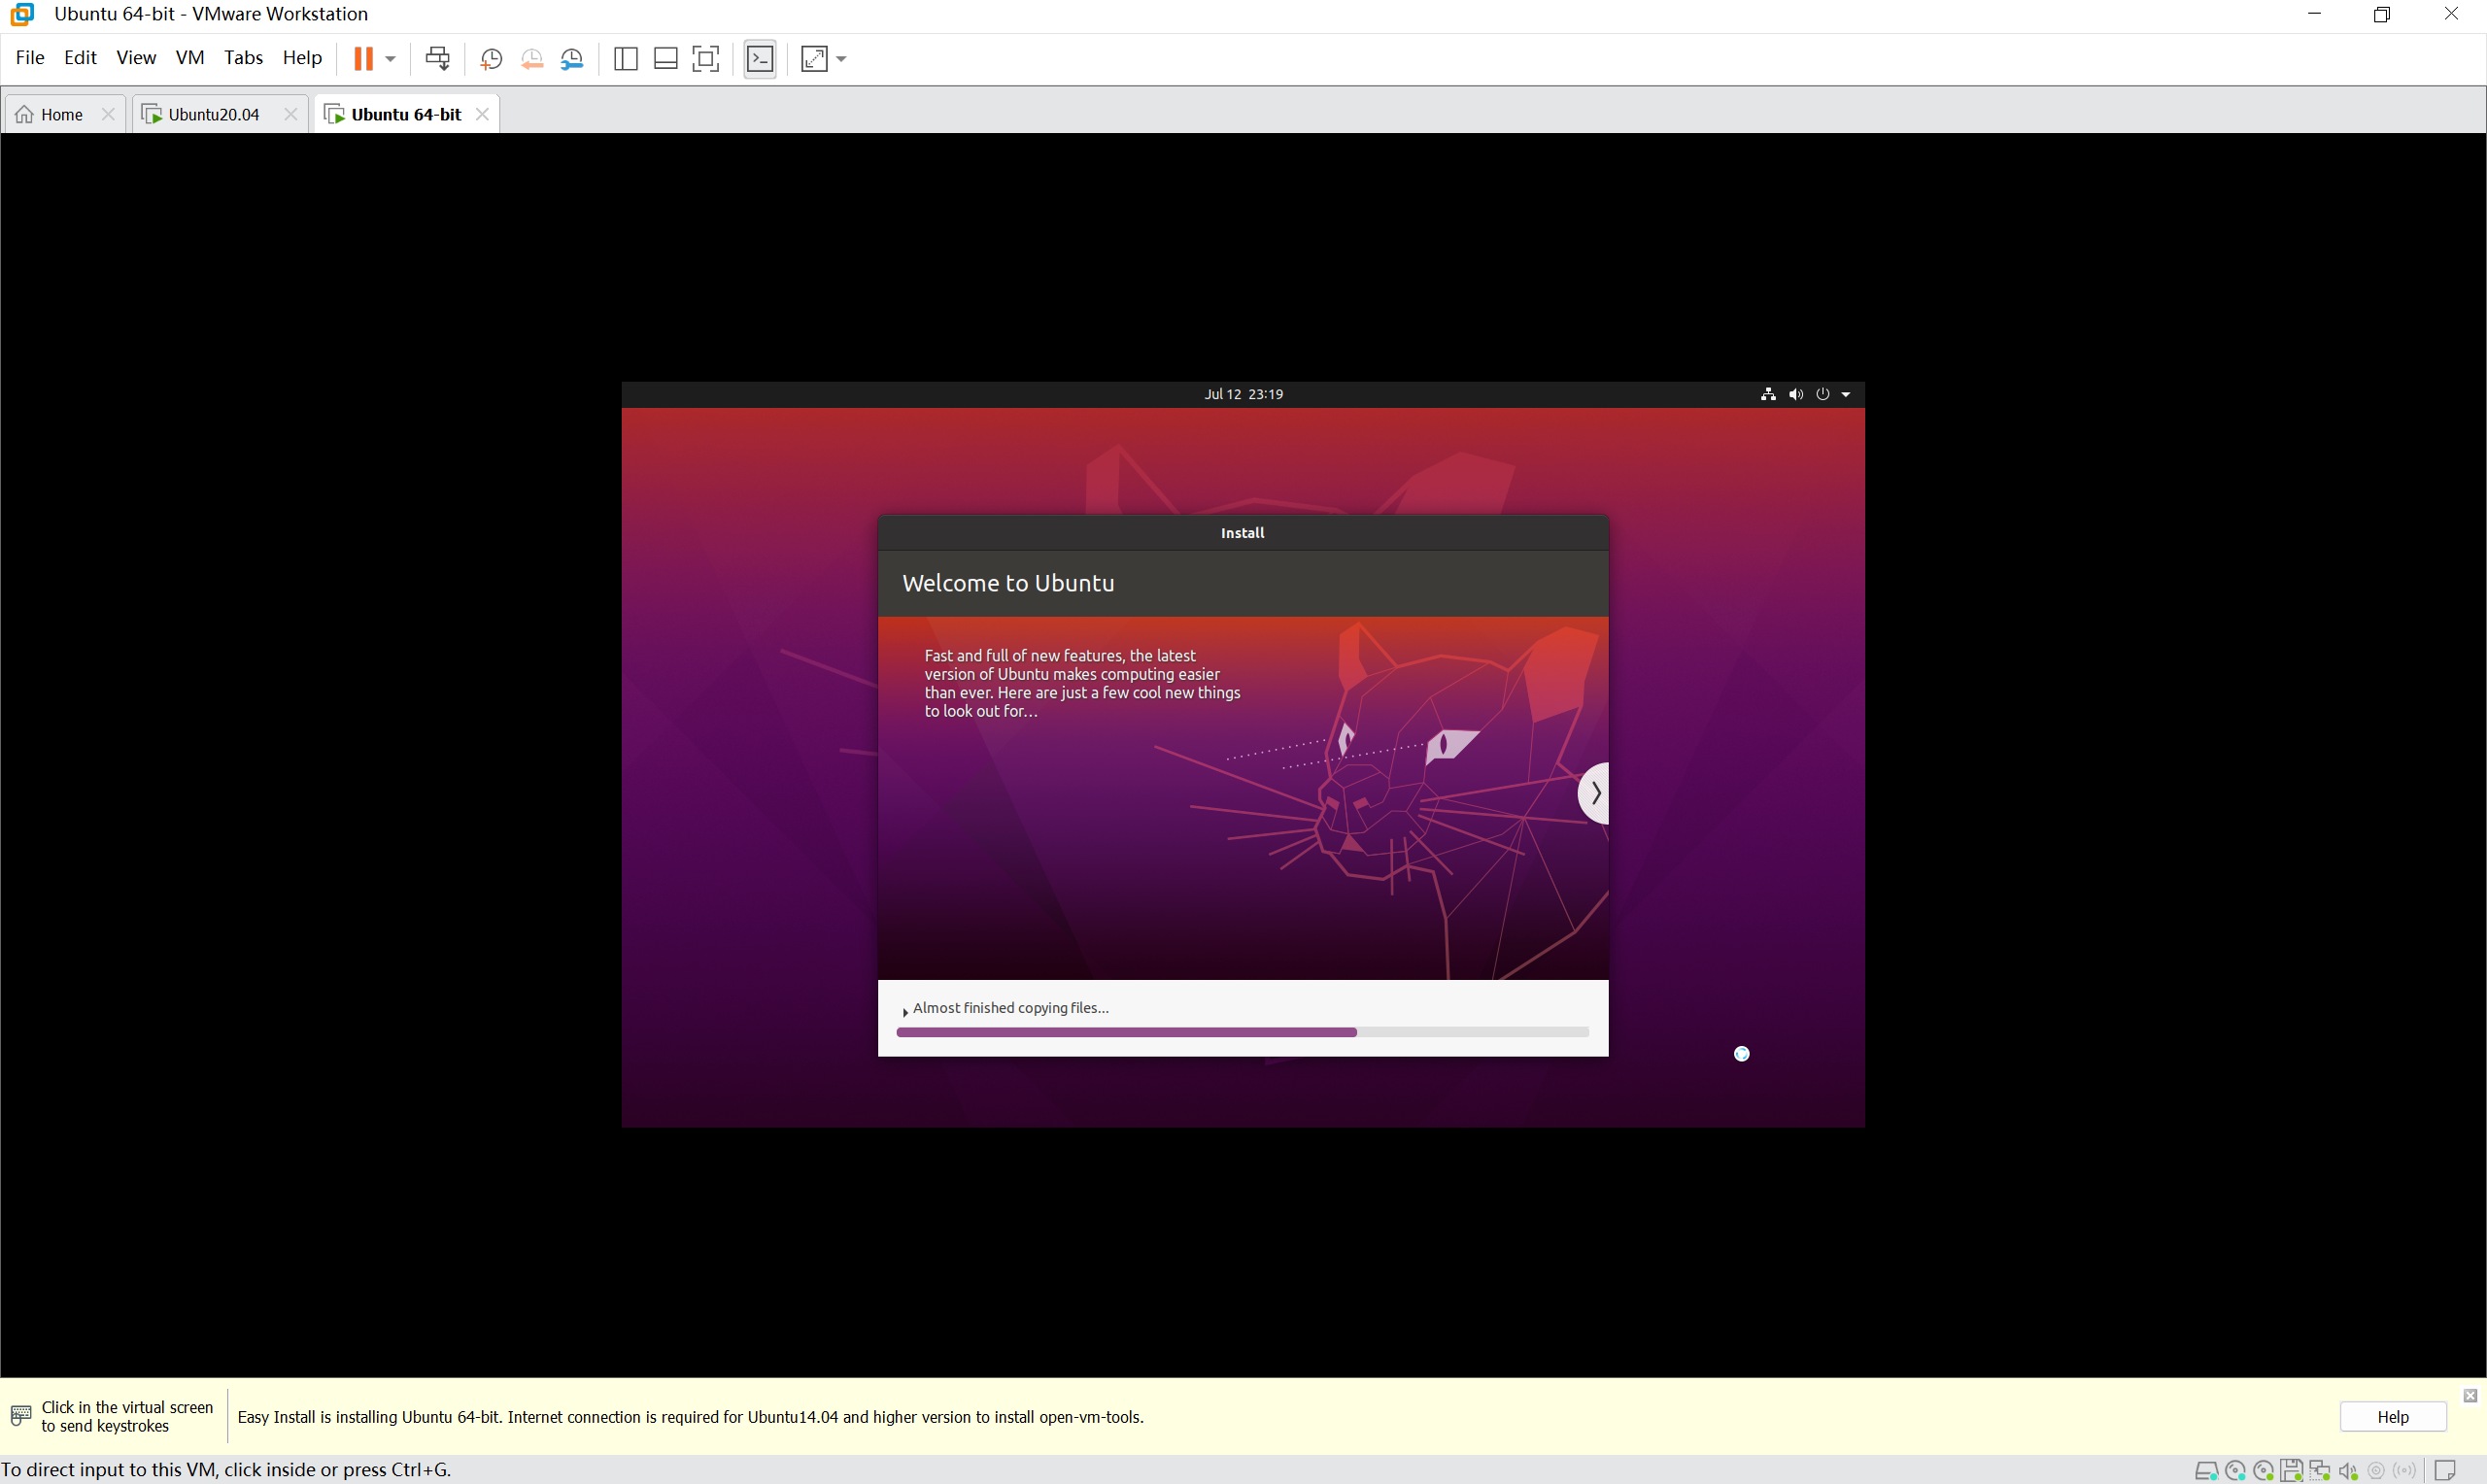Take a snapshot of this virtual machine
The width and height of the screenshot is (2487, 1484).
click(491, 59)
